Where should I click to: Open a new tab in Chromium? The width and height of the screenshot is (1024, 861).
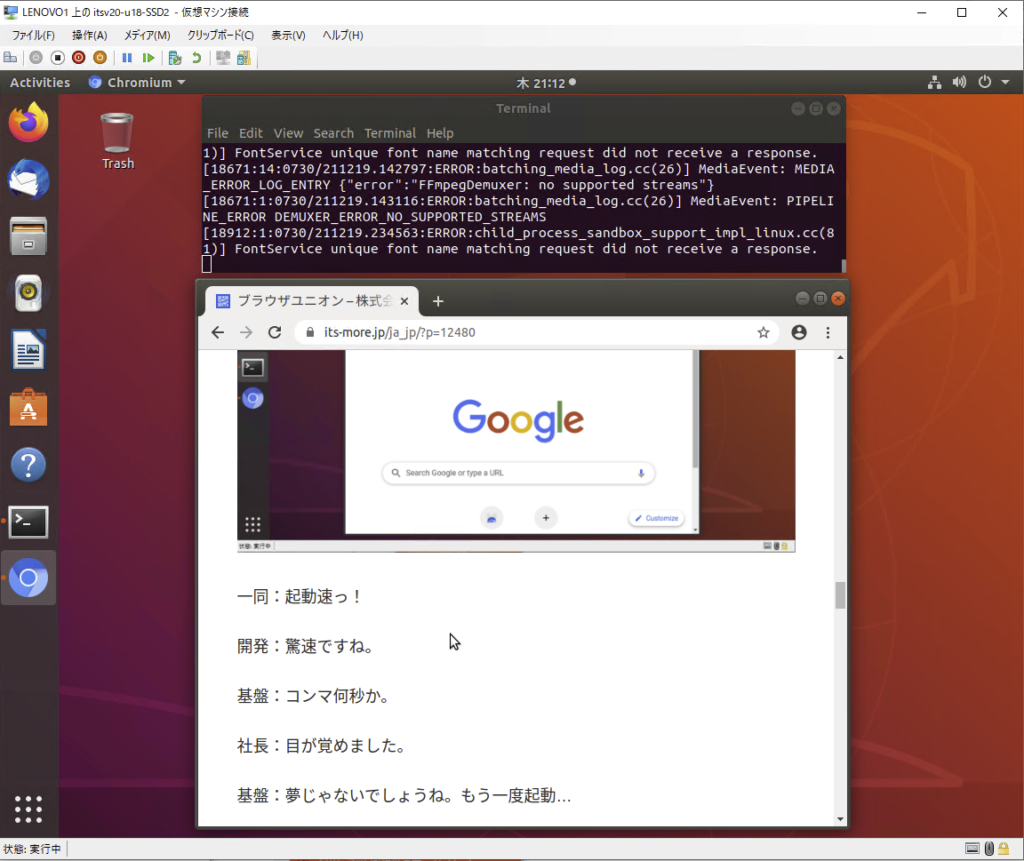438,301
